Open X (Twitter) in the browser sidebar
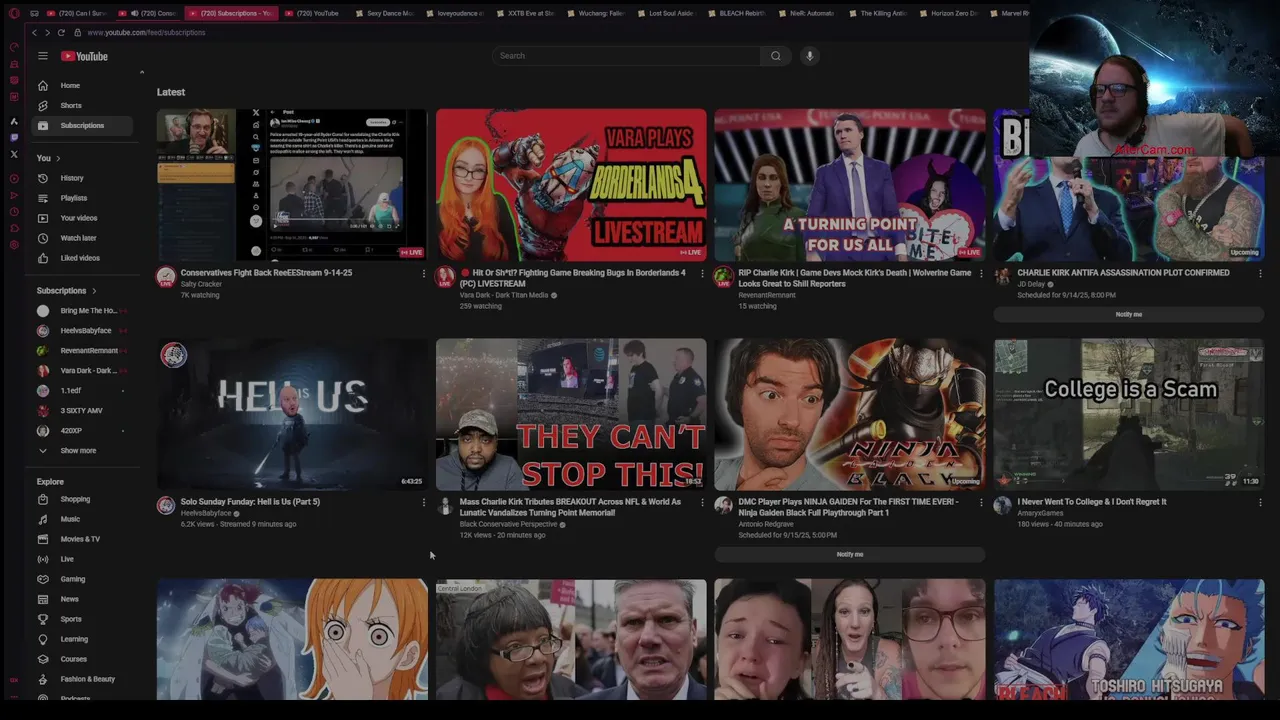The height and width of the screenshot is (720, 1280). click(14, 154)
